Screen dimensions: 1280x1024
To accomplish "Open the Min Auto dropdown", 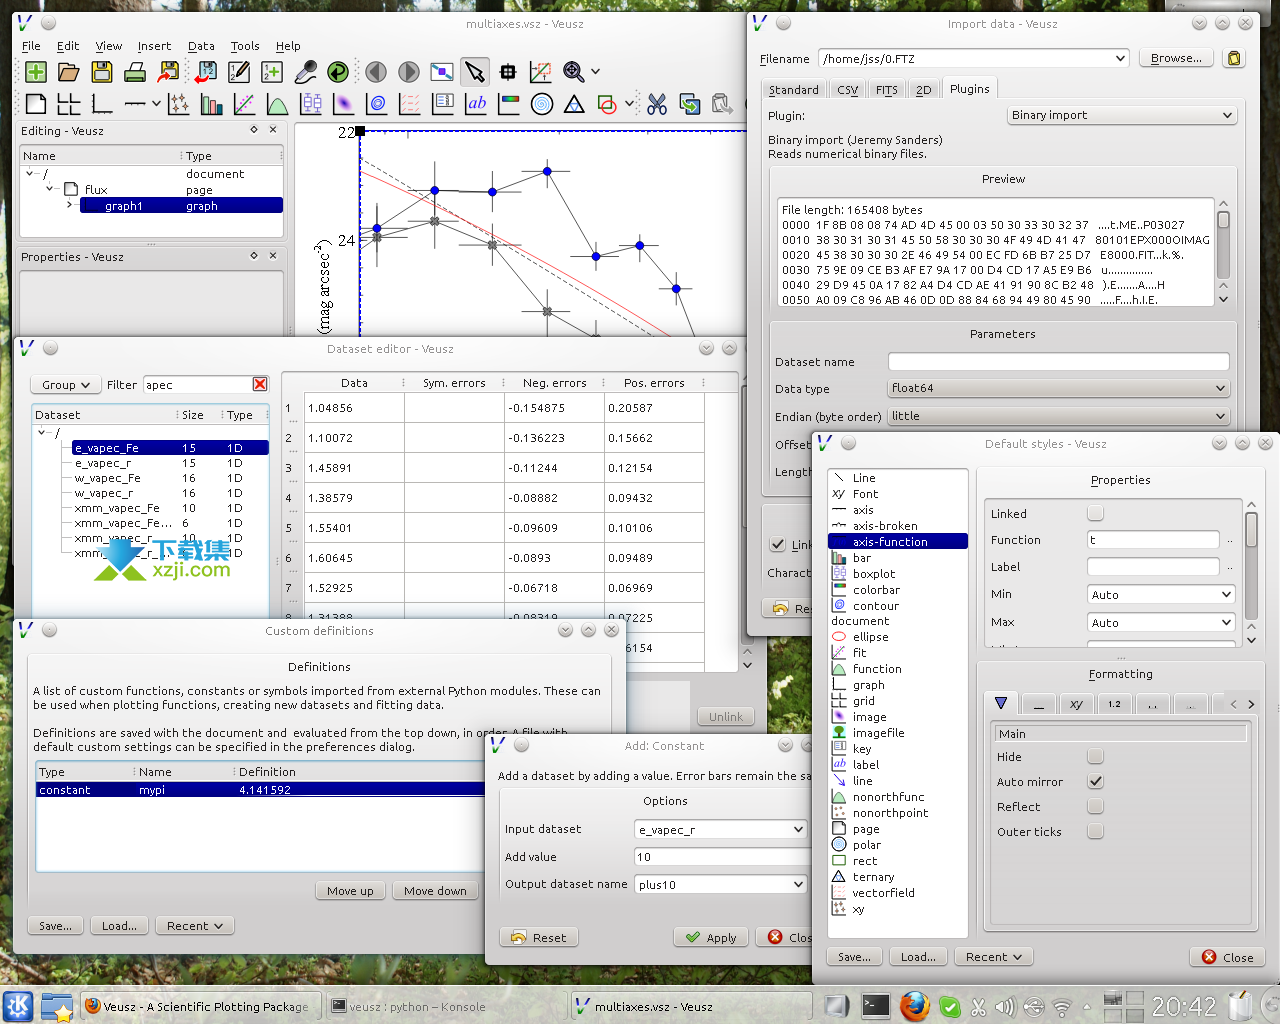I will tap(1162, 594).
